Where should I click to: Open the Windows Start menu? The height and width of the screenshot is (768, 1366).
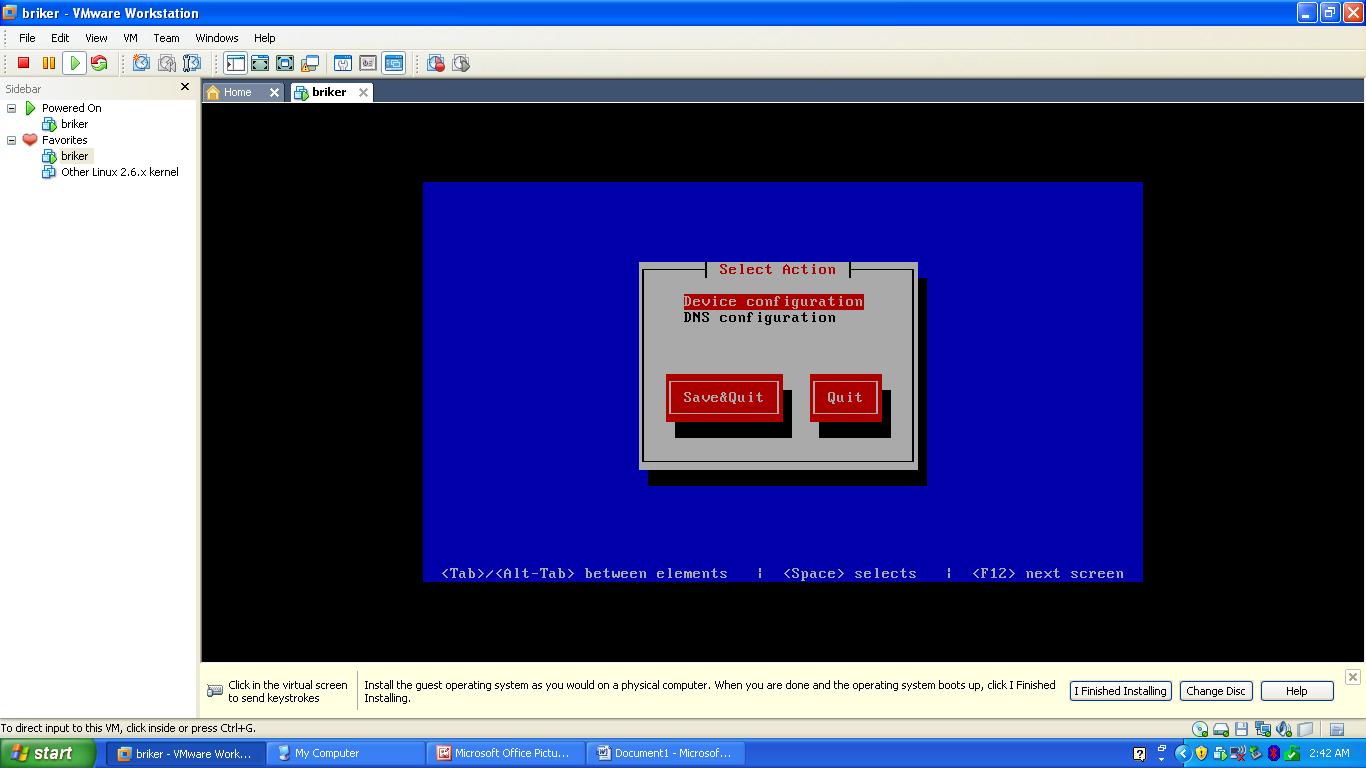tap(49, 753)
